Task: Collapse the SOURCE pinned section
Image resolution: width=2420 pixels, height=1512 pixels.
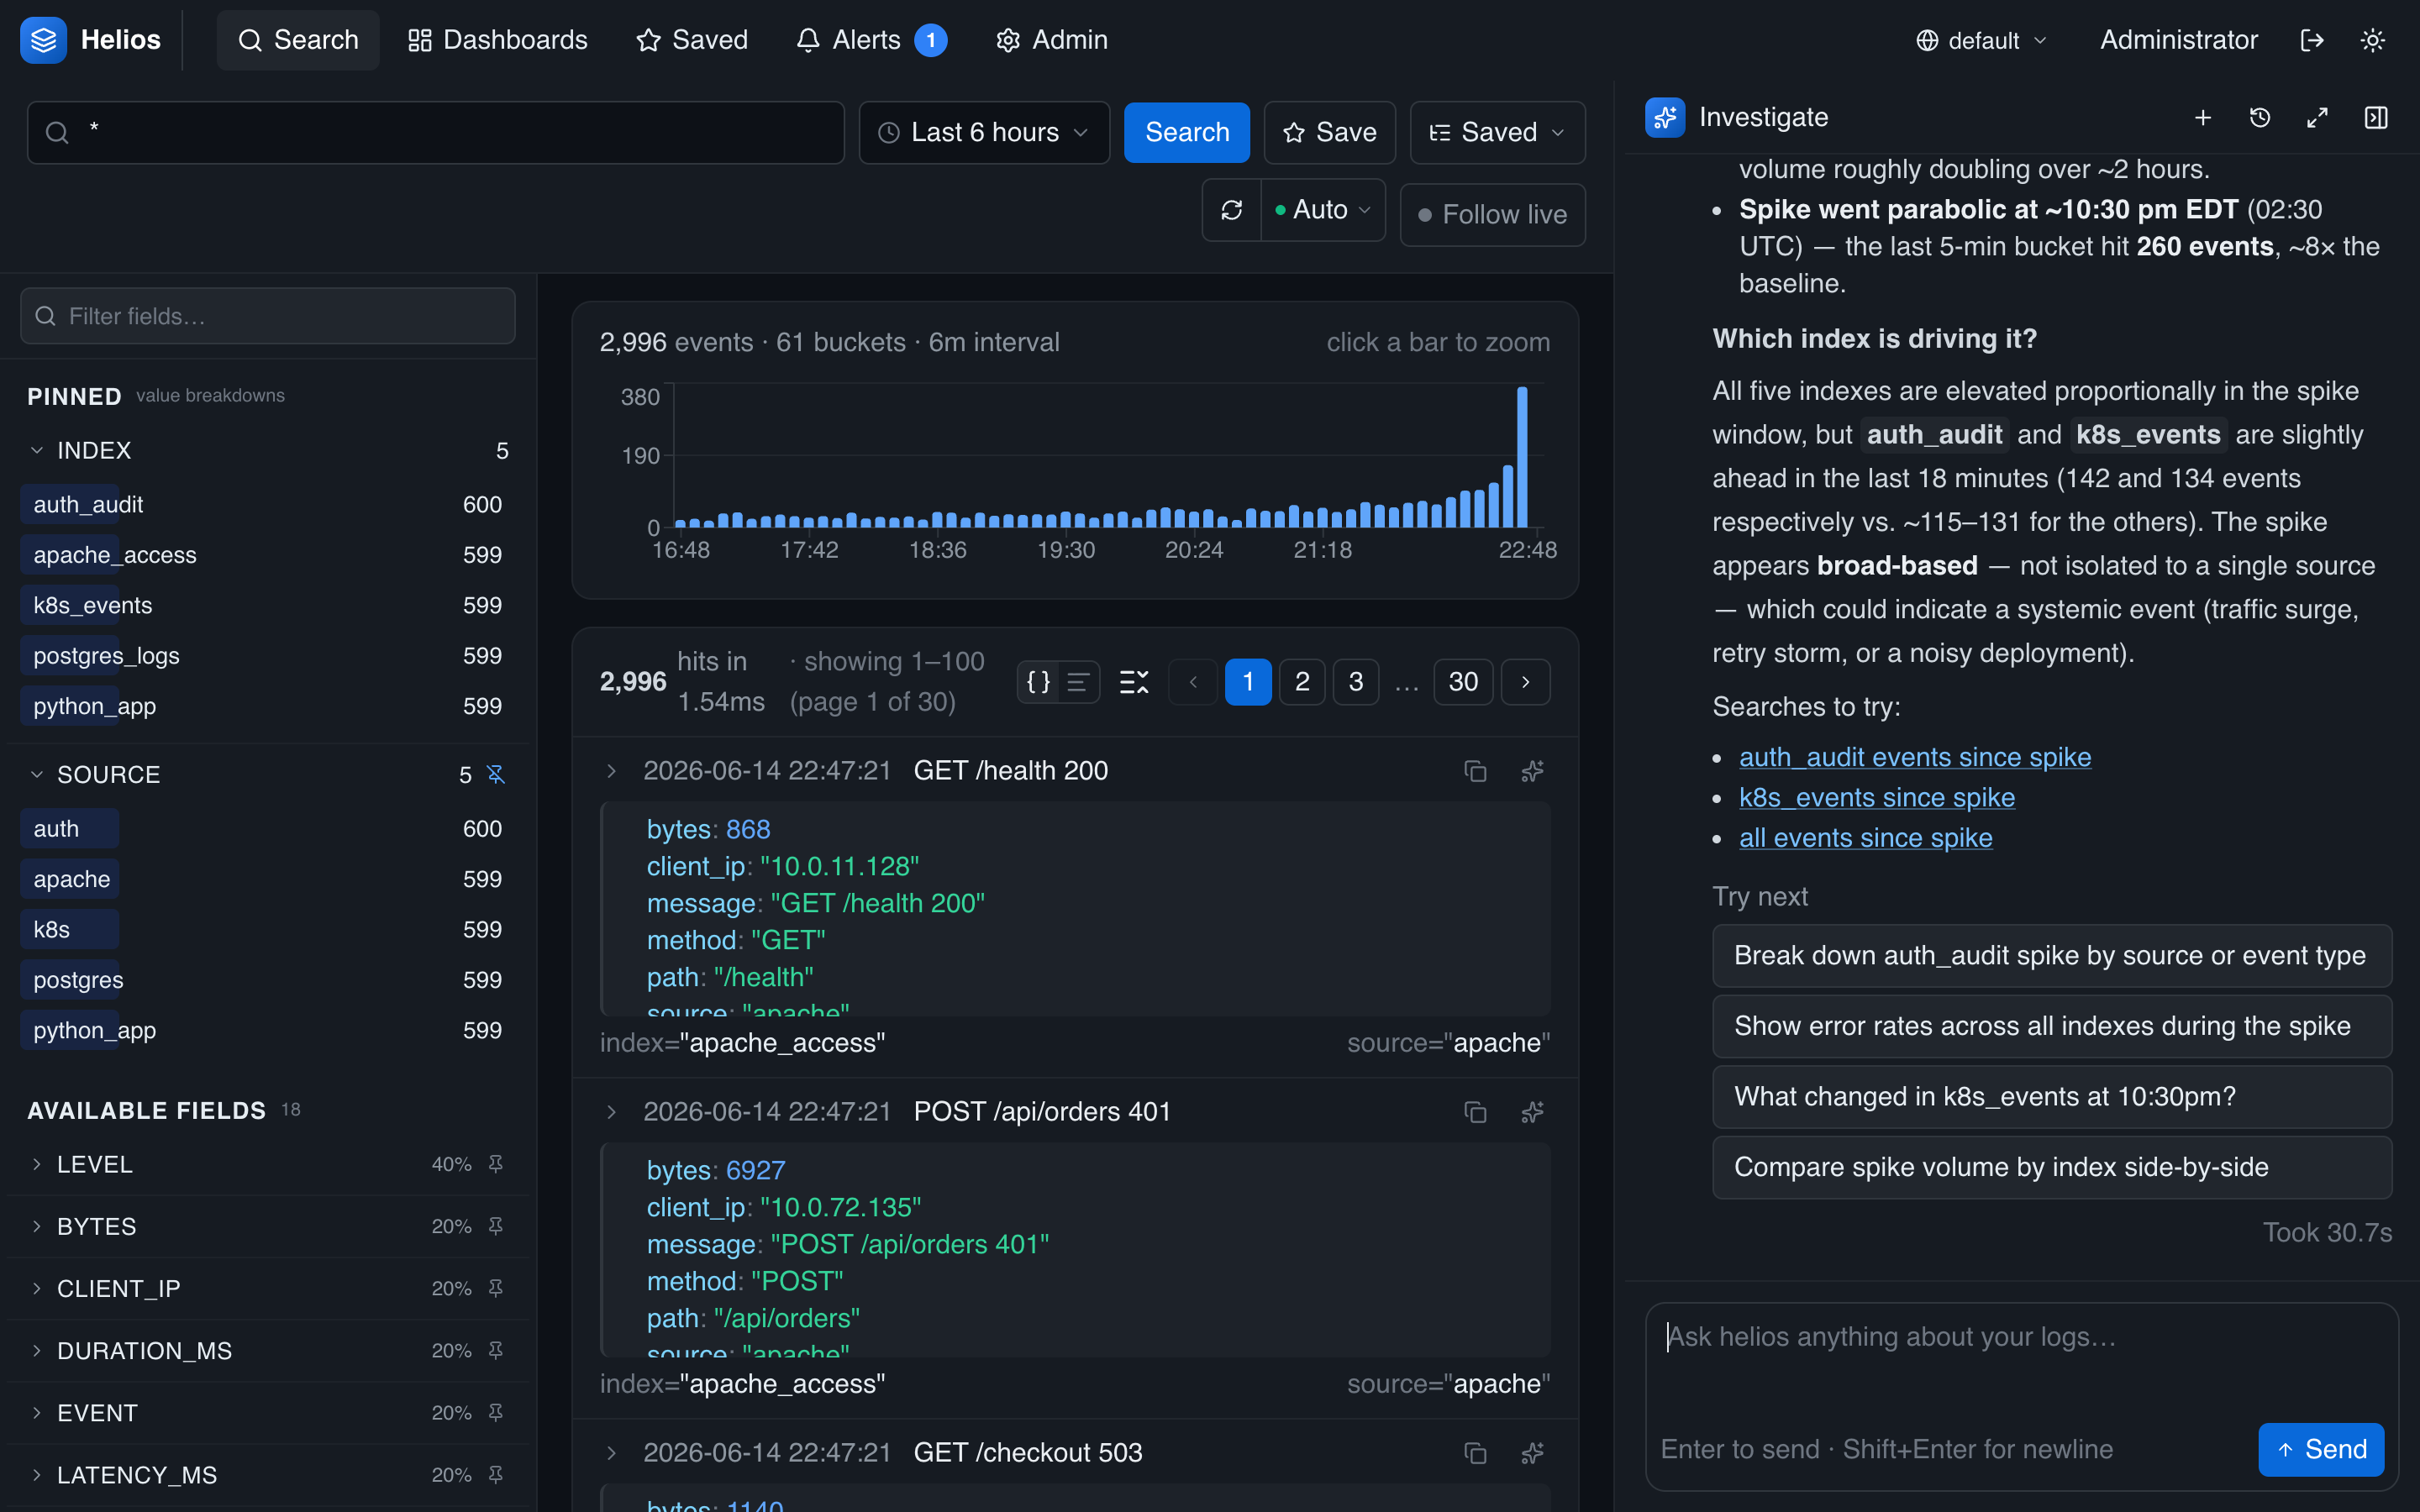Action: [x=37, y=775]
